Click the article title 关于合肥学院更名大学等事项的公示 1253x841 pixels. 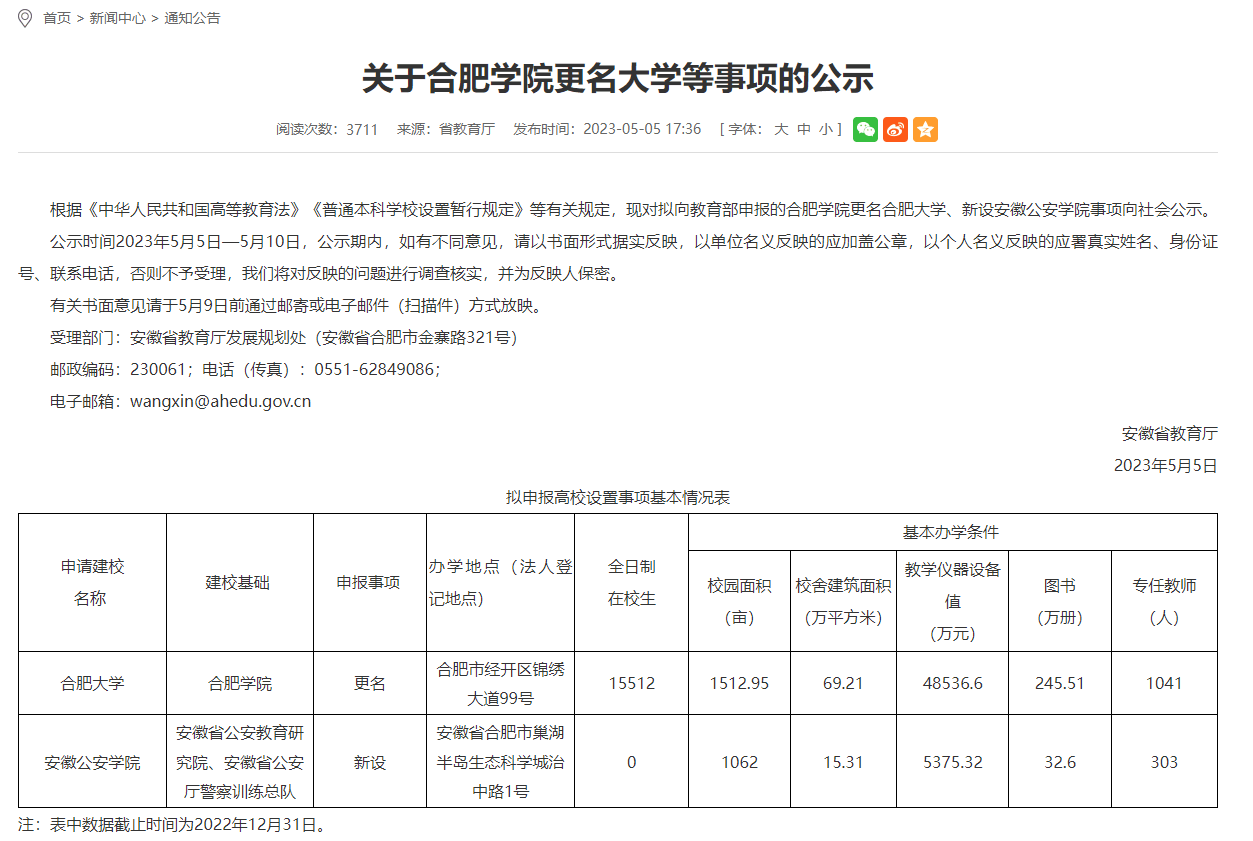617,78
